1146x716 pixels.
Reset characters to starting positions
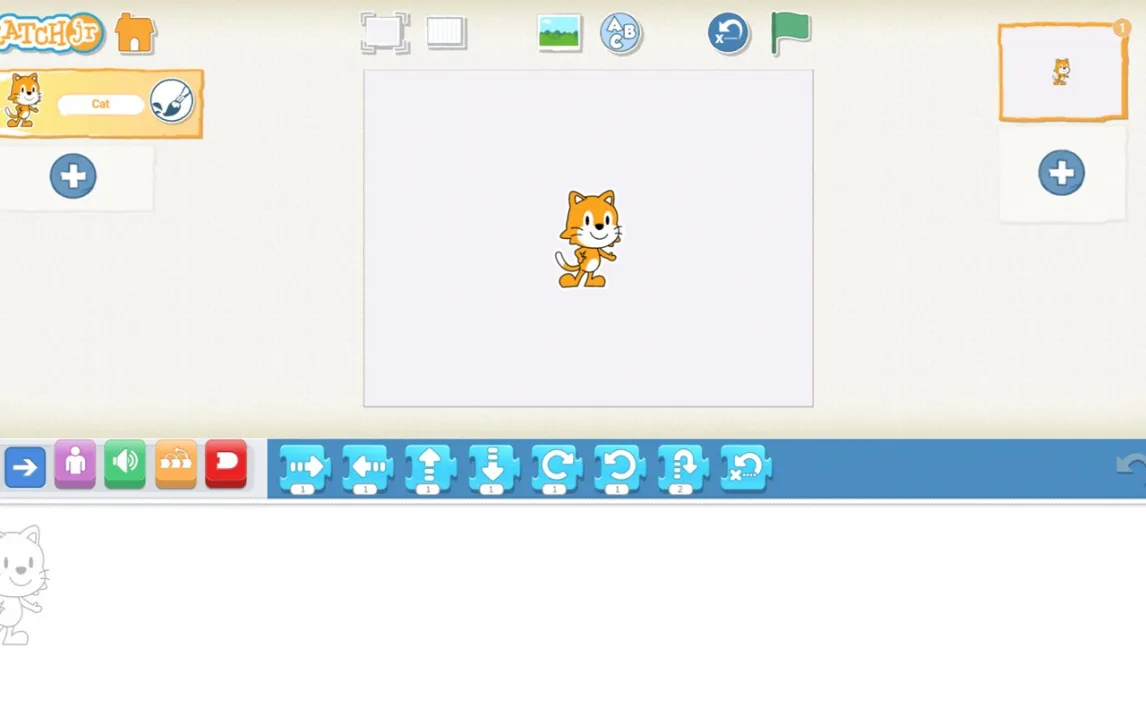[x=728, y=33]
